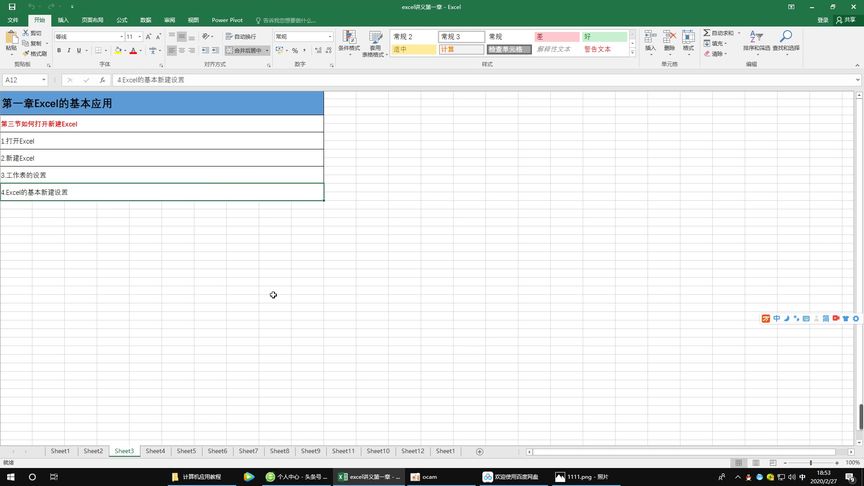This screenshot has width=864, height=486.
Task: Toggle middle vertical alignment
Action: click(182, 36)
